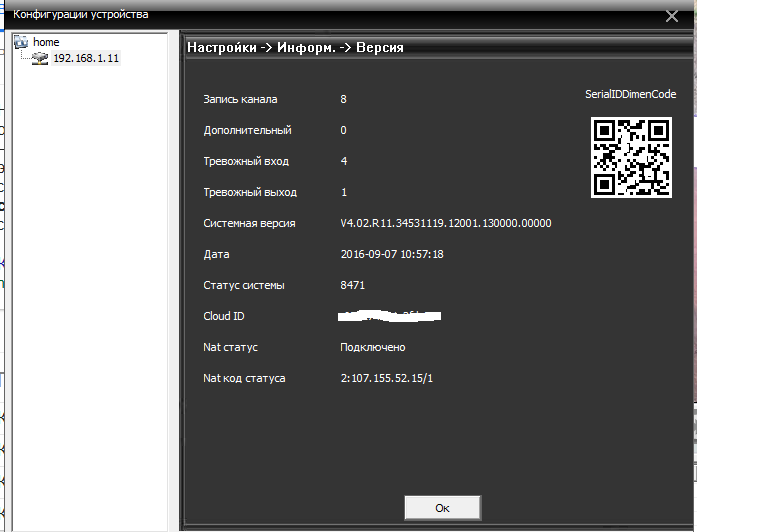Click the serial ID QR code
This screenshot has width=768, height=532.
tap(630, 157)
